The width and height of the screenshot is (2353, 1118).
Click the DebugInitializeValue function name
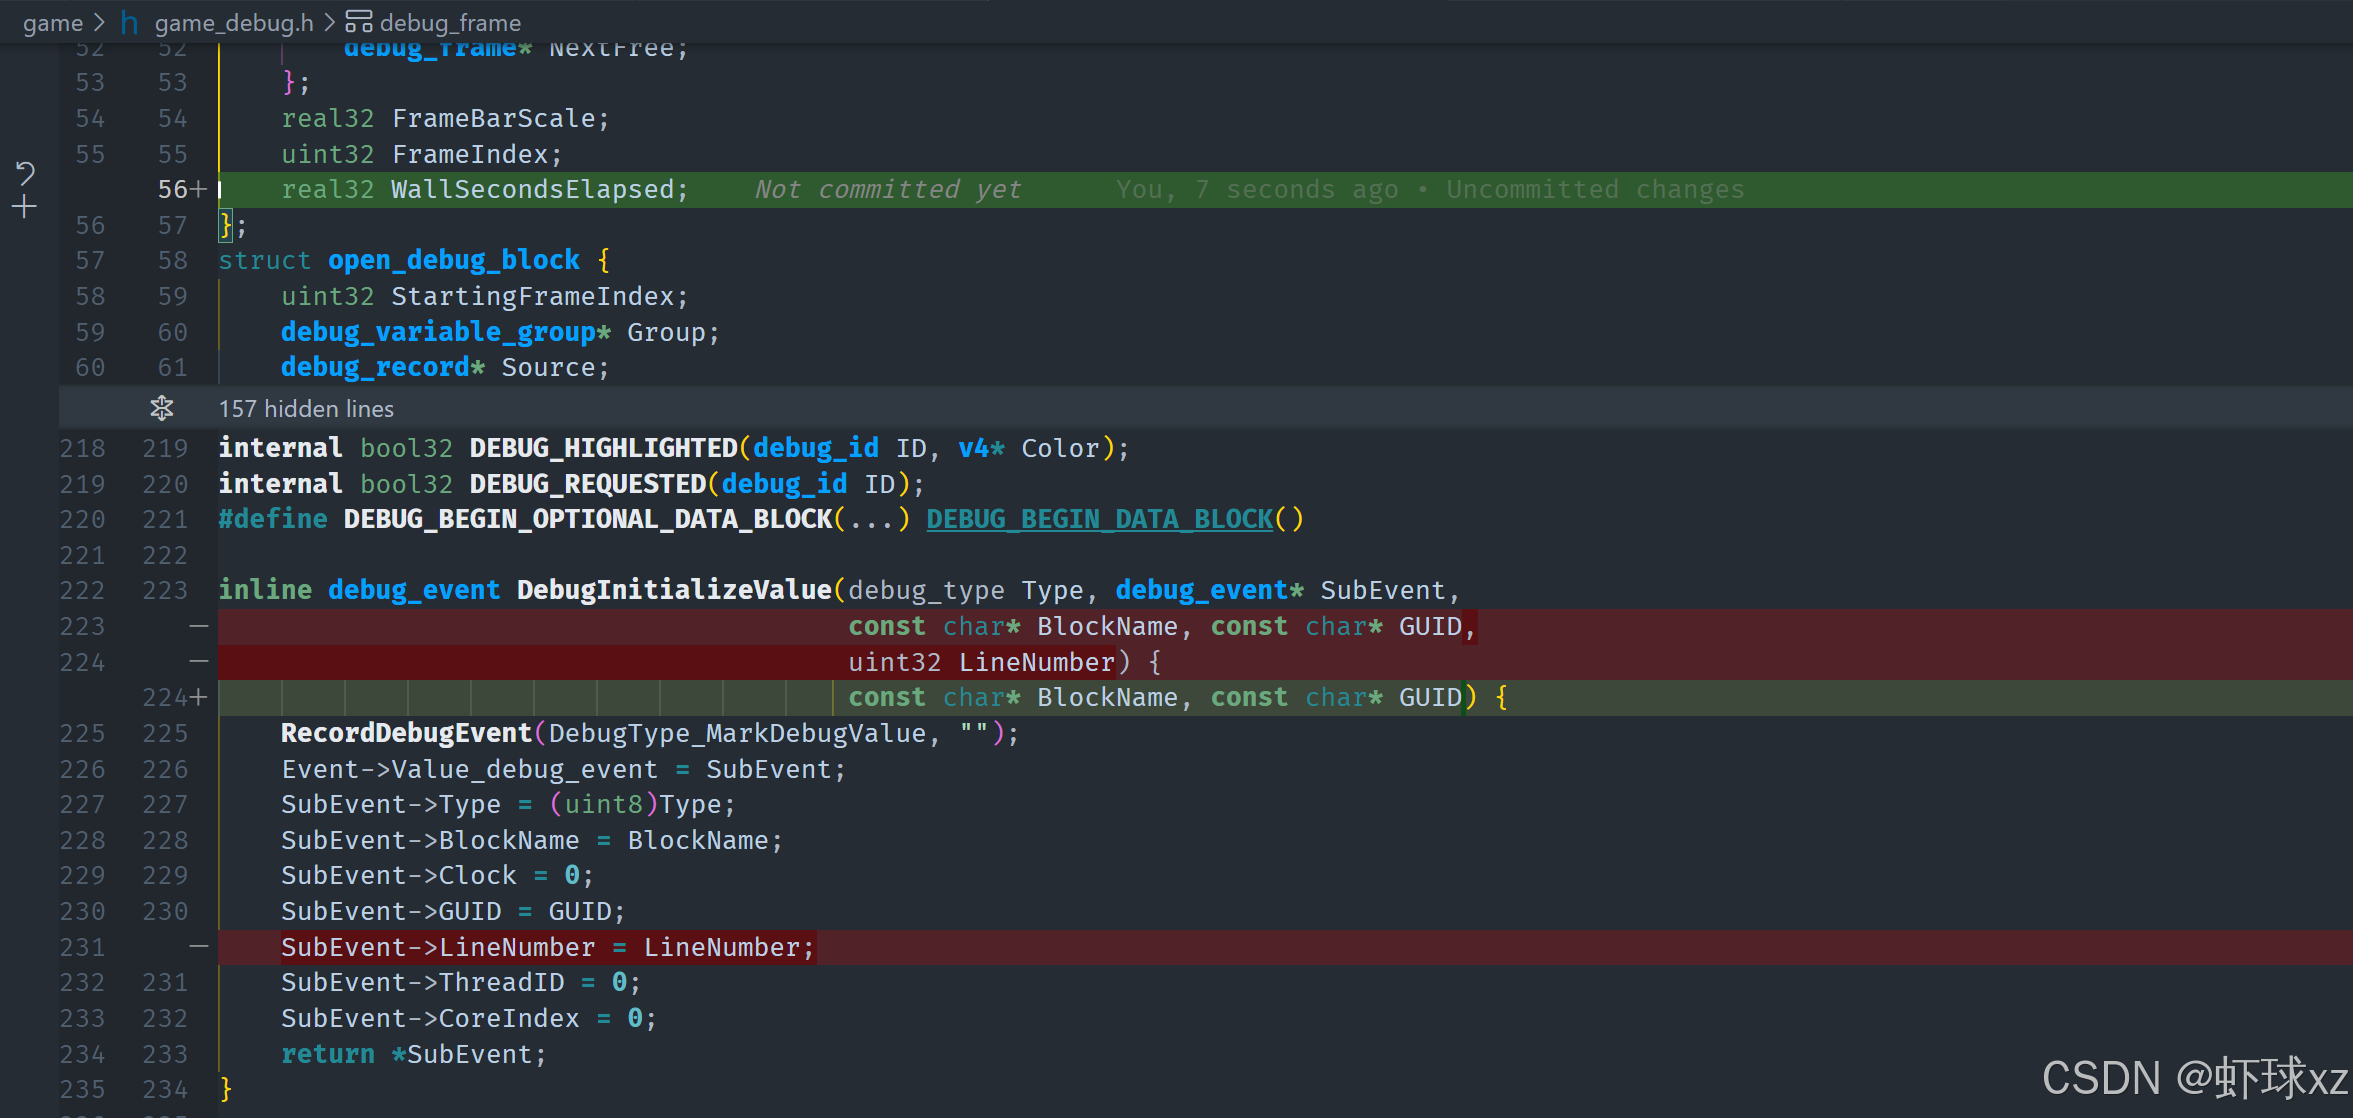(673, 590)
